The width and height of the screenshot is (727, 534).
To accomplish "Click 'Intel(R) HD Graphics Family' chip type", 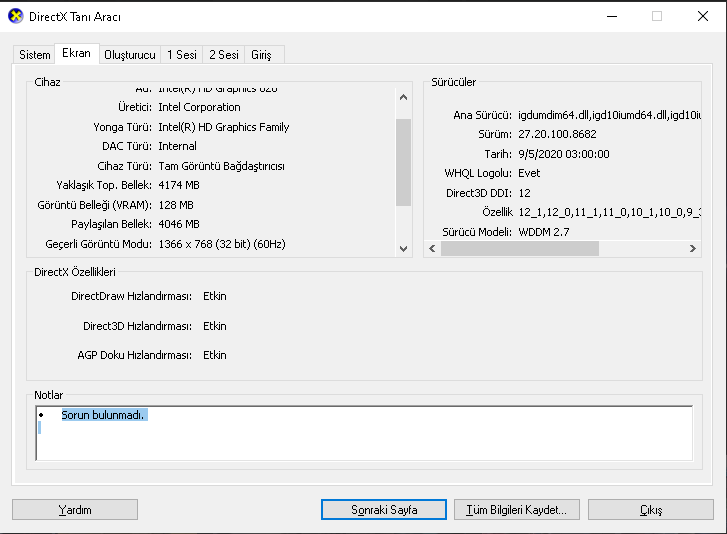I will tap(223, 127).
